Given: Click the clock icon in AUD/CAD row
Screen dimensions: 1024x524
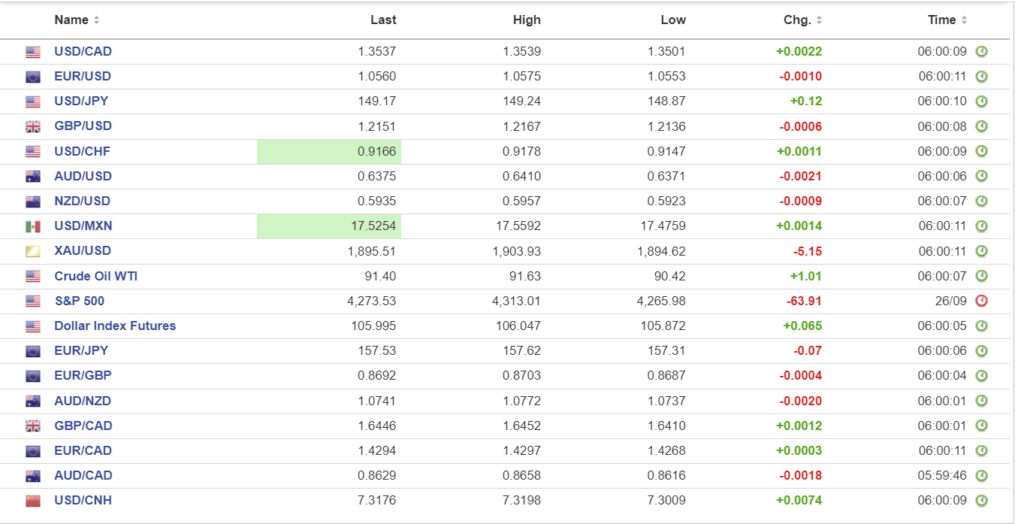Looking at the screenshot, I should (x=981, y=476).
